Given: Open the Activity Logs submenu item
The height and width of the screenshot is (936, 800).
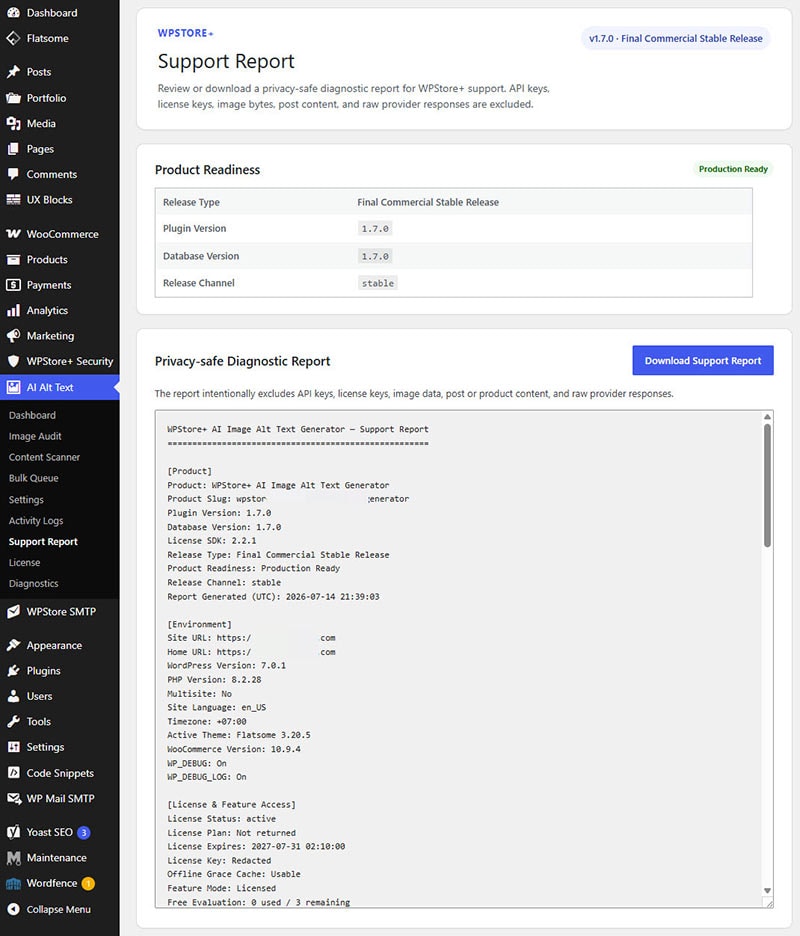Looking at the screenshot, I should (36, 521).
